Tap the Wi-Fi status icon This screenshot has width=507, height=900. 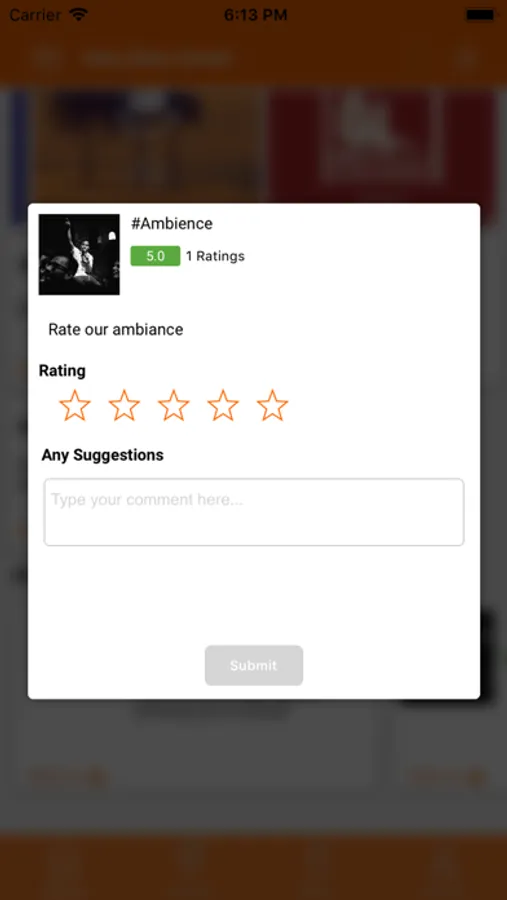pos(78,15)
